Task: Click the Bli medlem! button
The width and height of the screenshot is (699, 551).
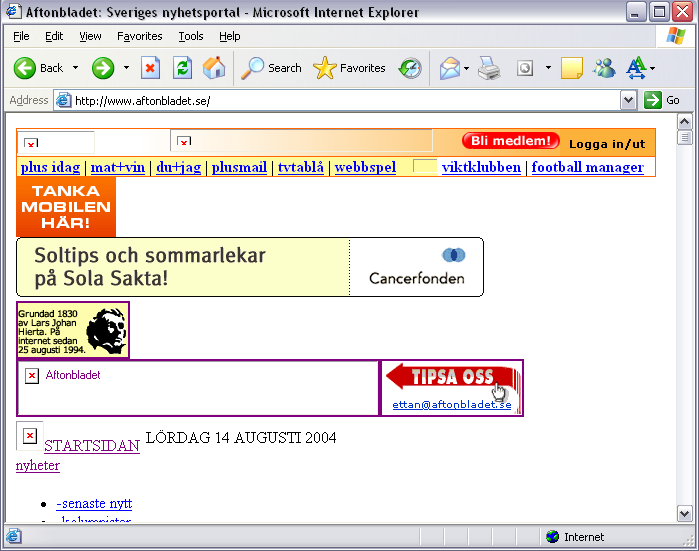Action: coord(510,141)
